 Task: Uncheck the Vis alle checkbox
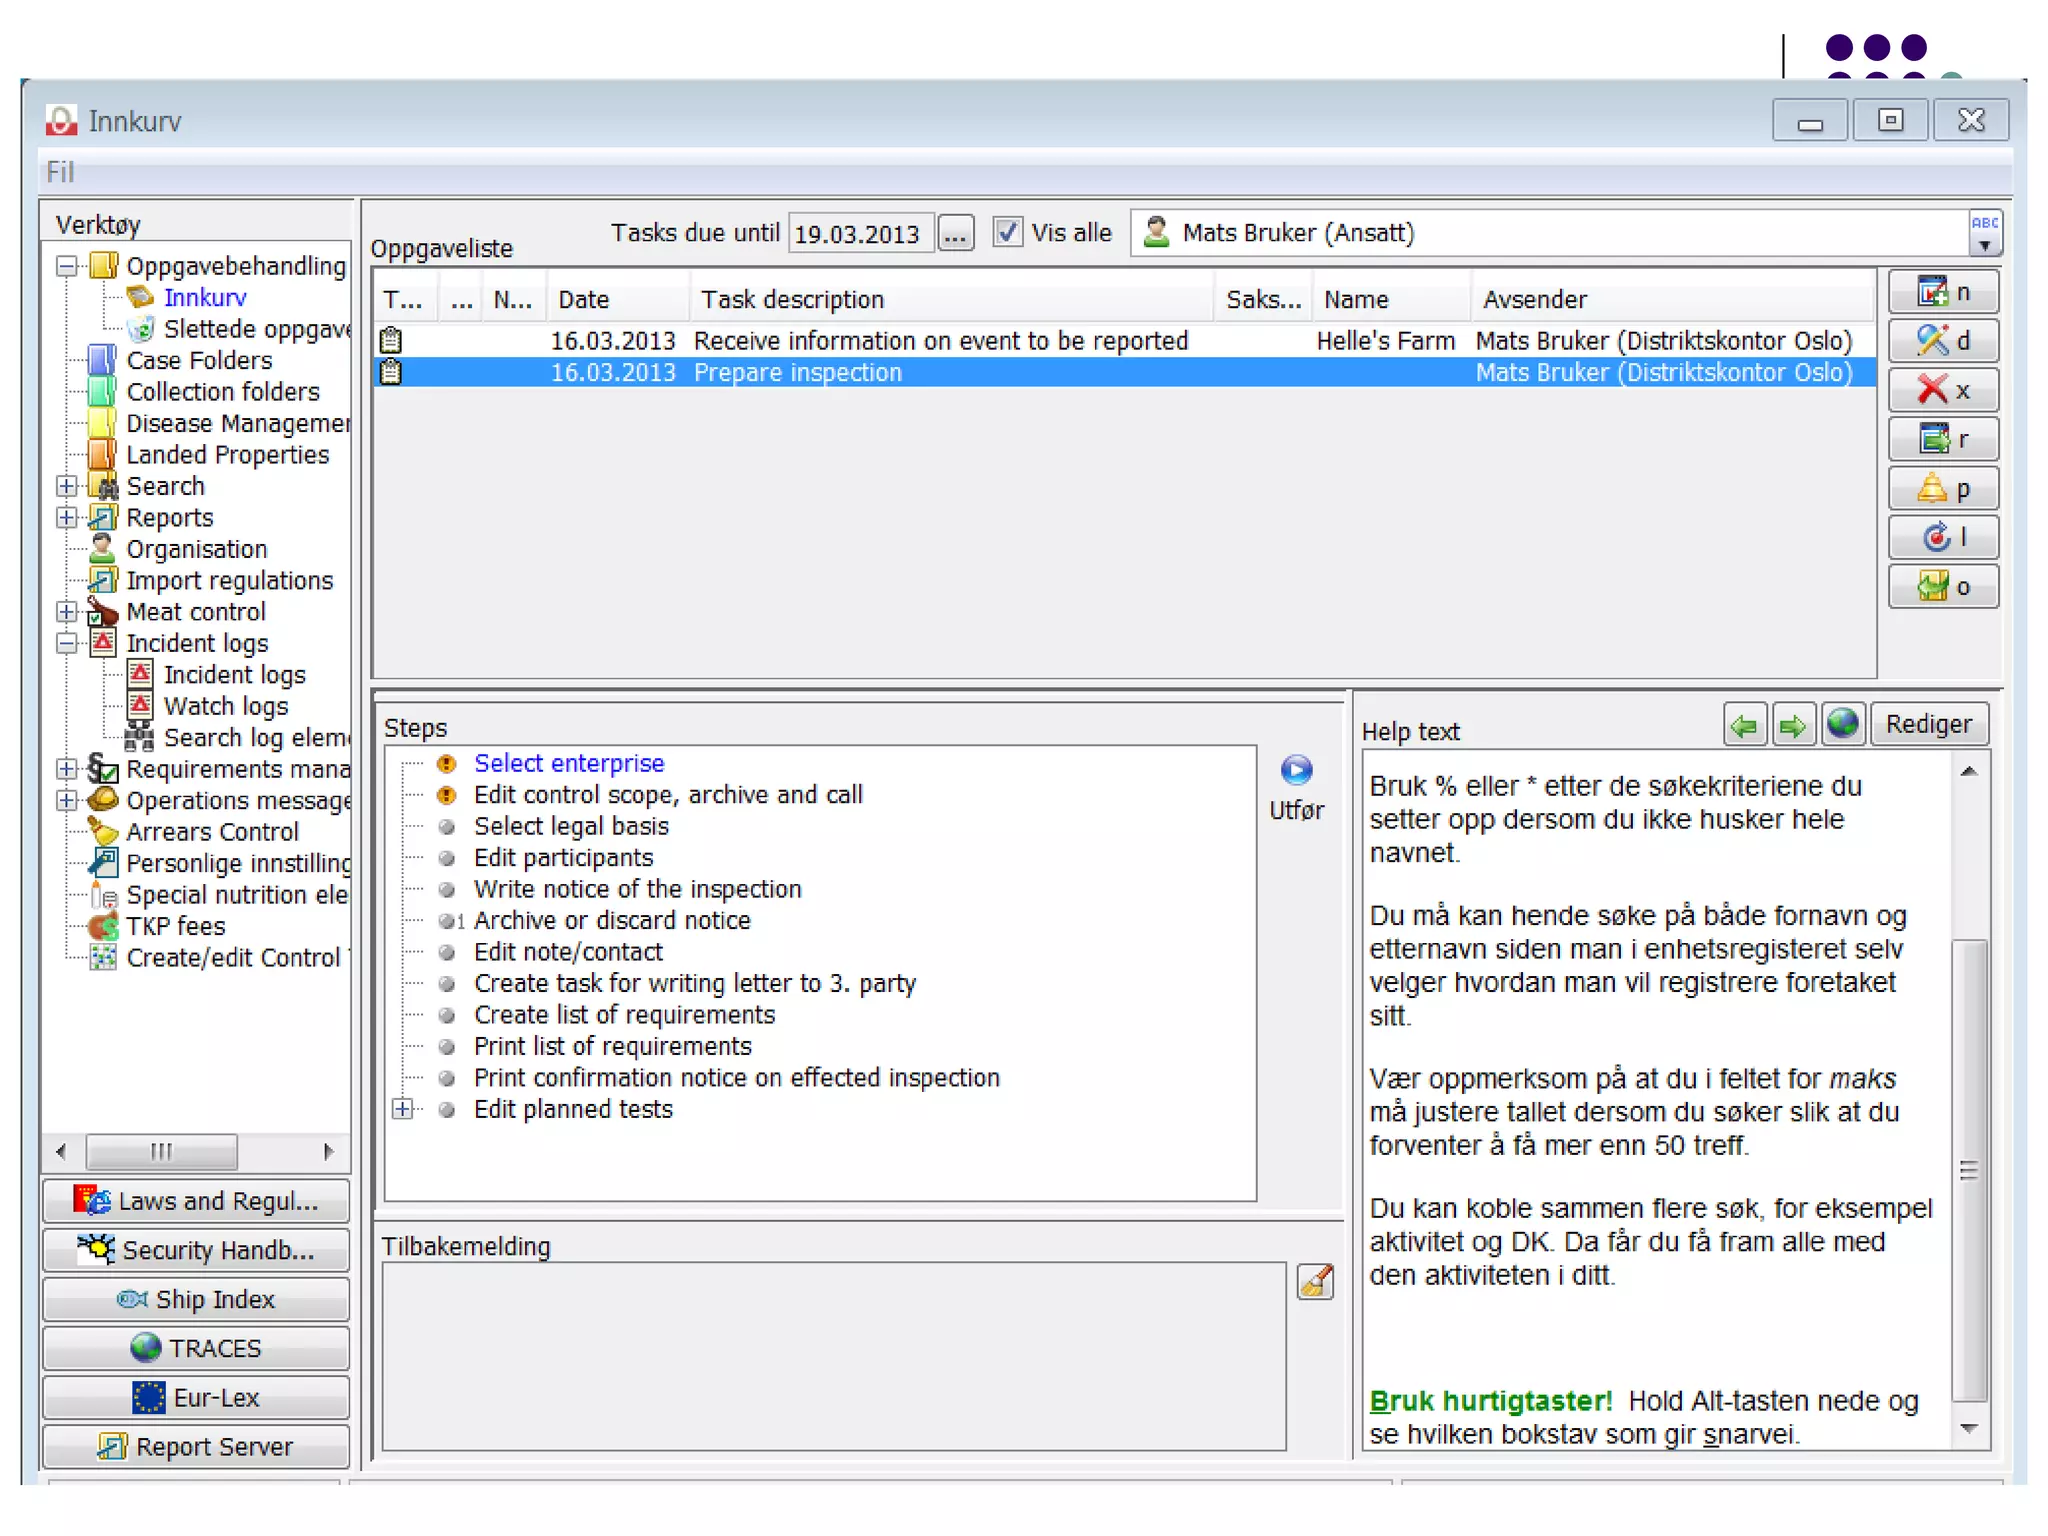(x=1007, y=232)
